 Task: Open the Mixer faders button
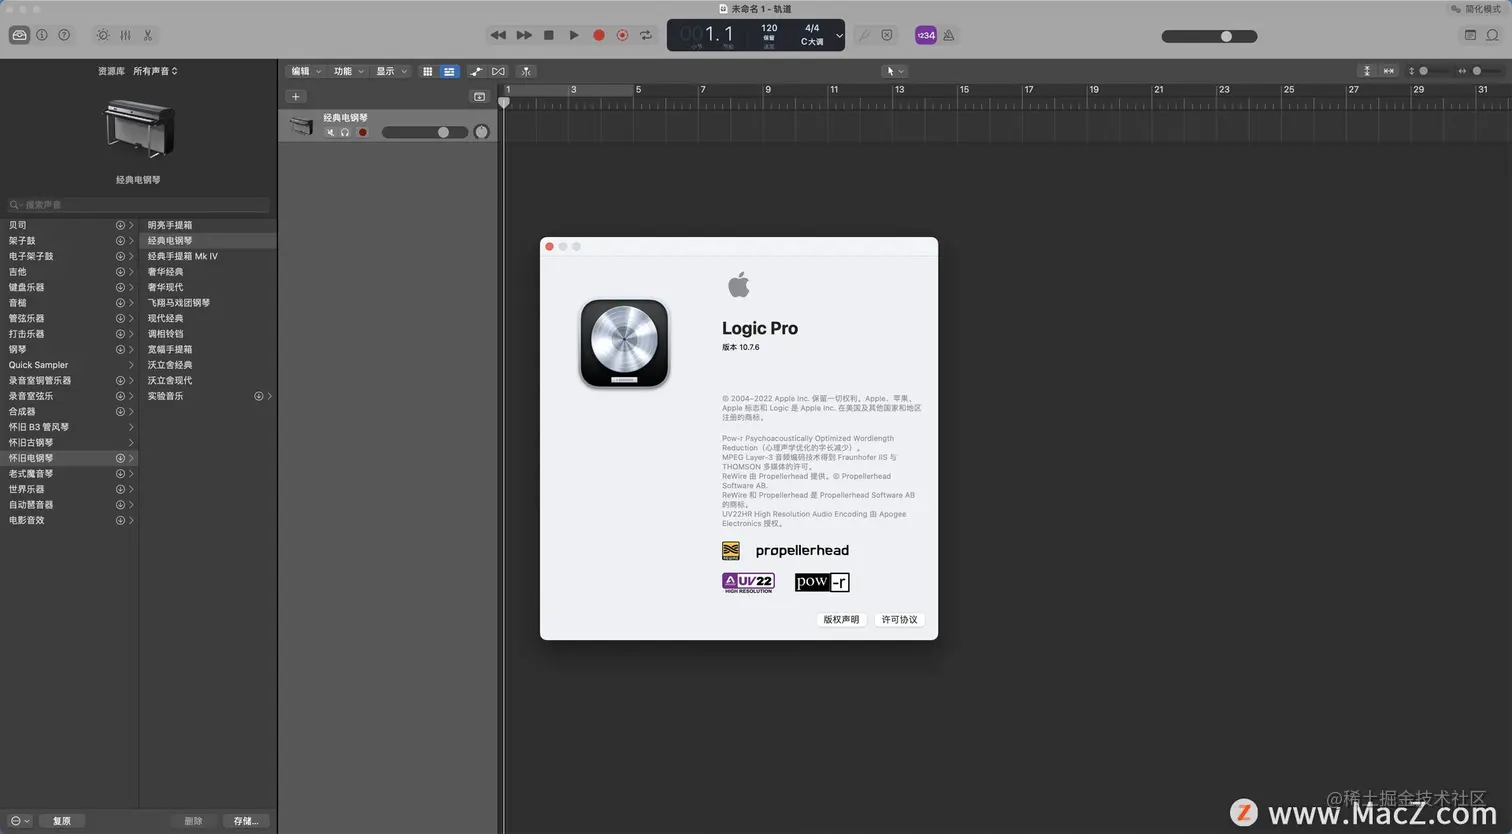point(125,35)
